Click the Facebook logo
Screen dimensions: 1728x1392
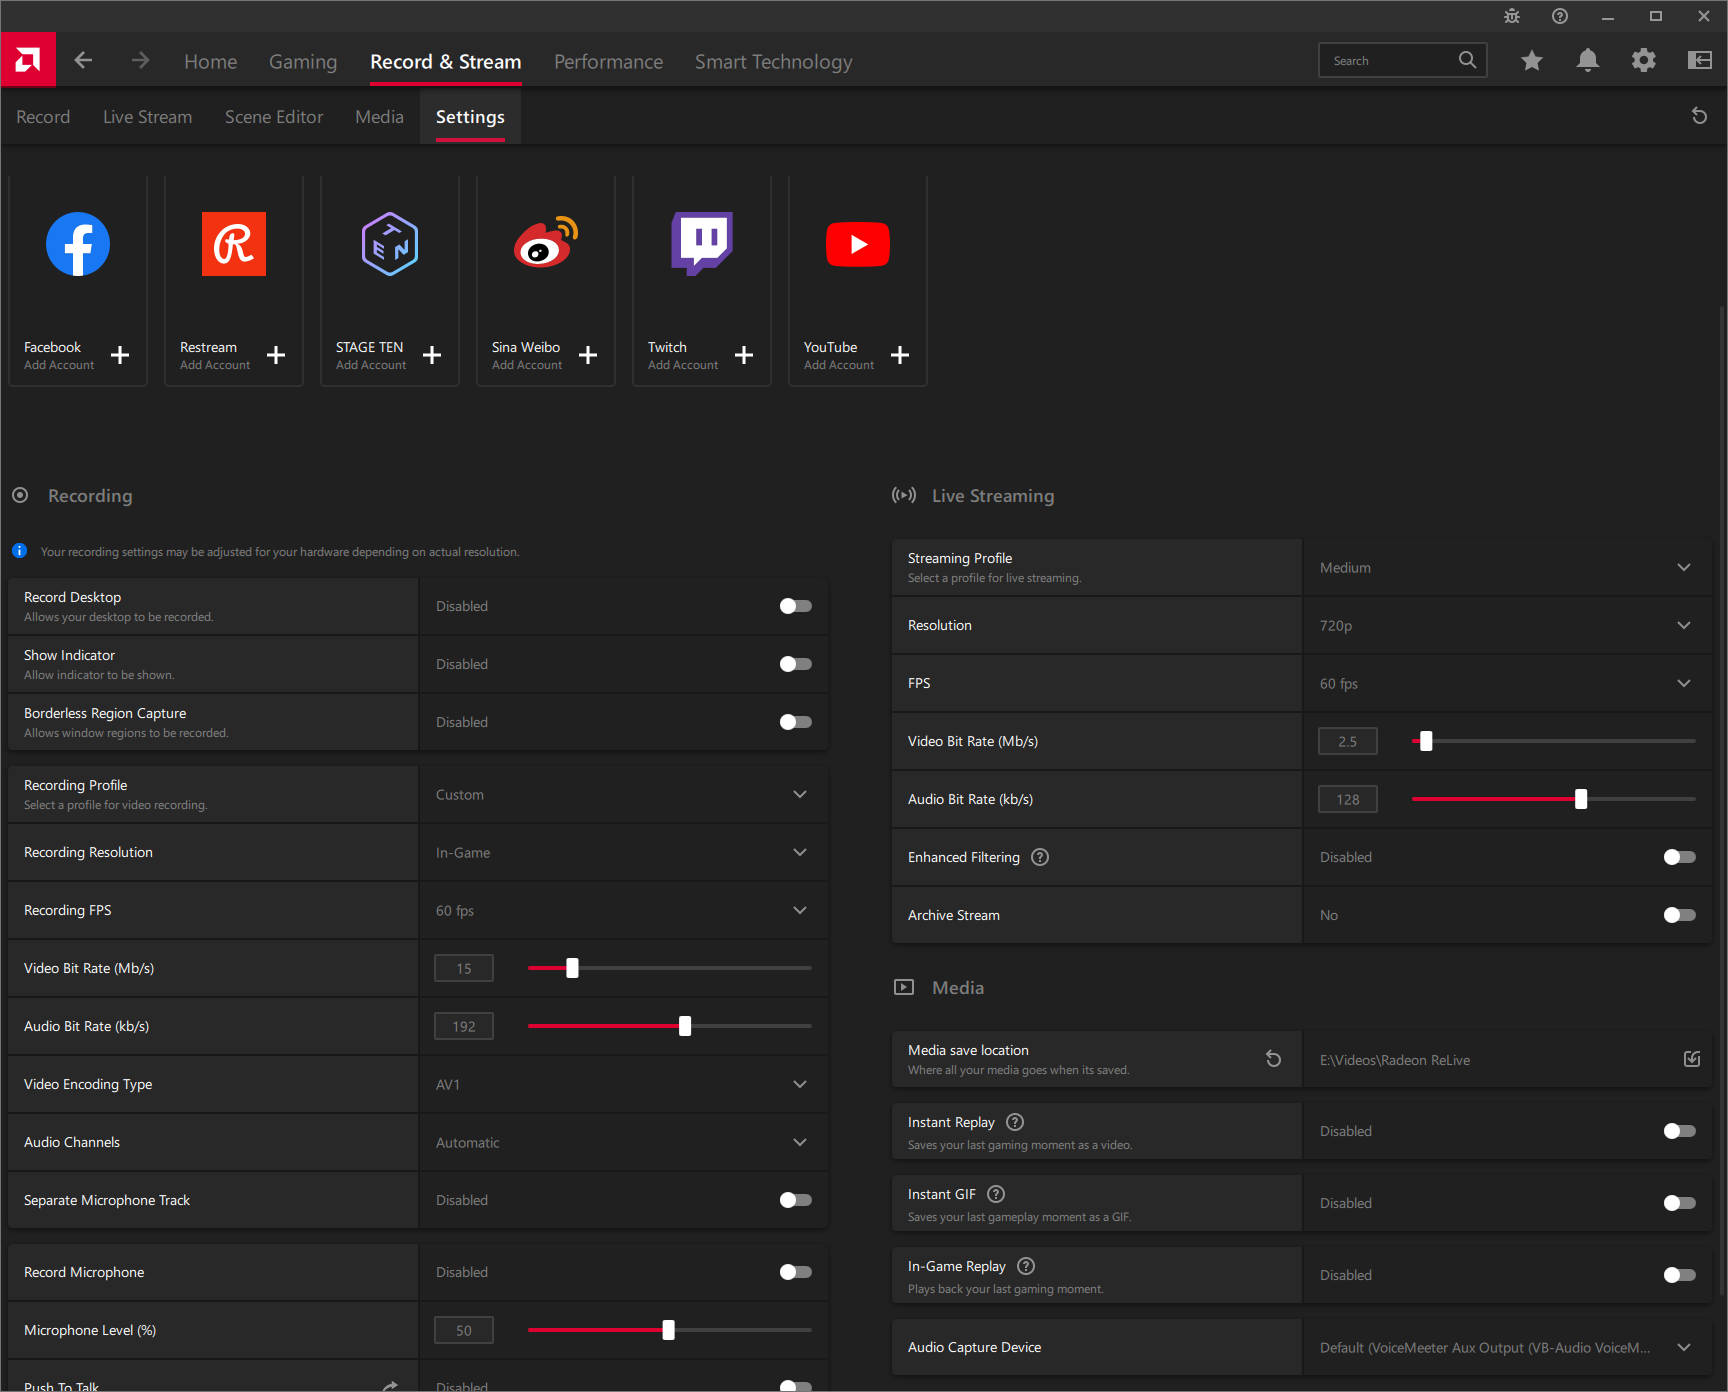tap(78, 244)
